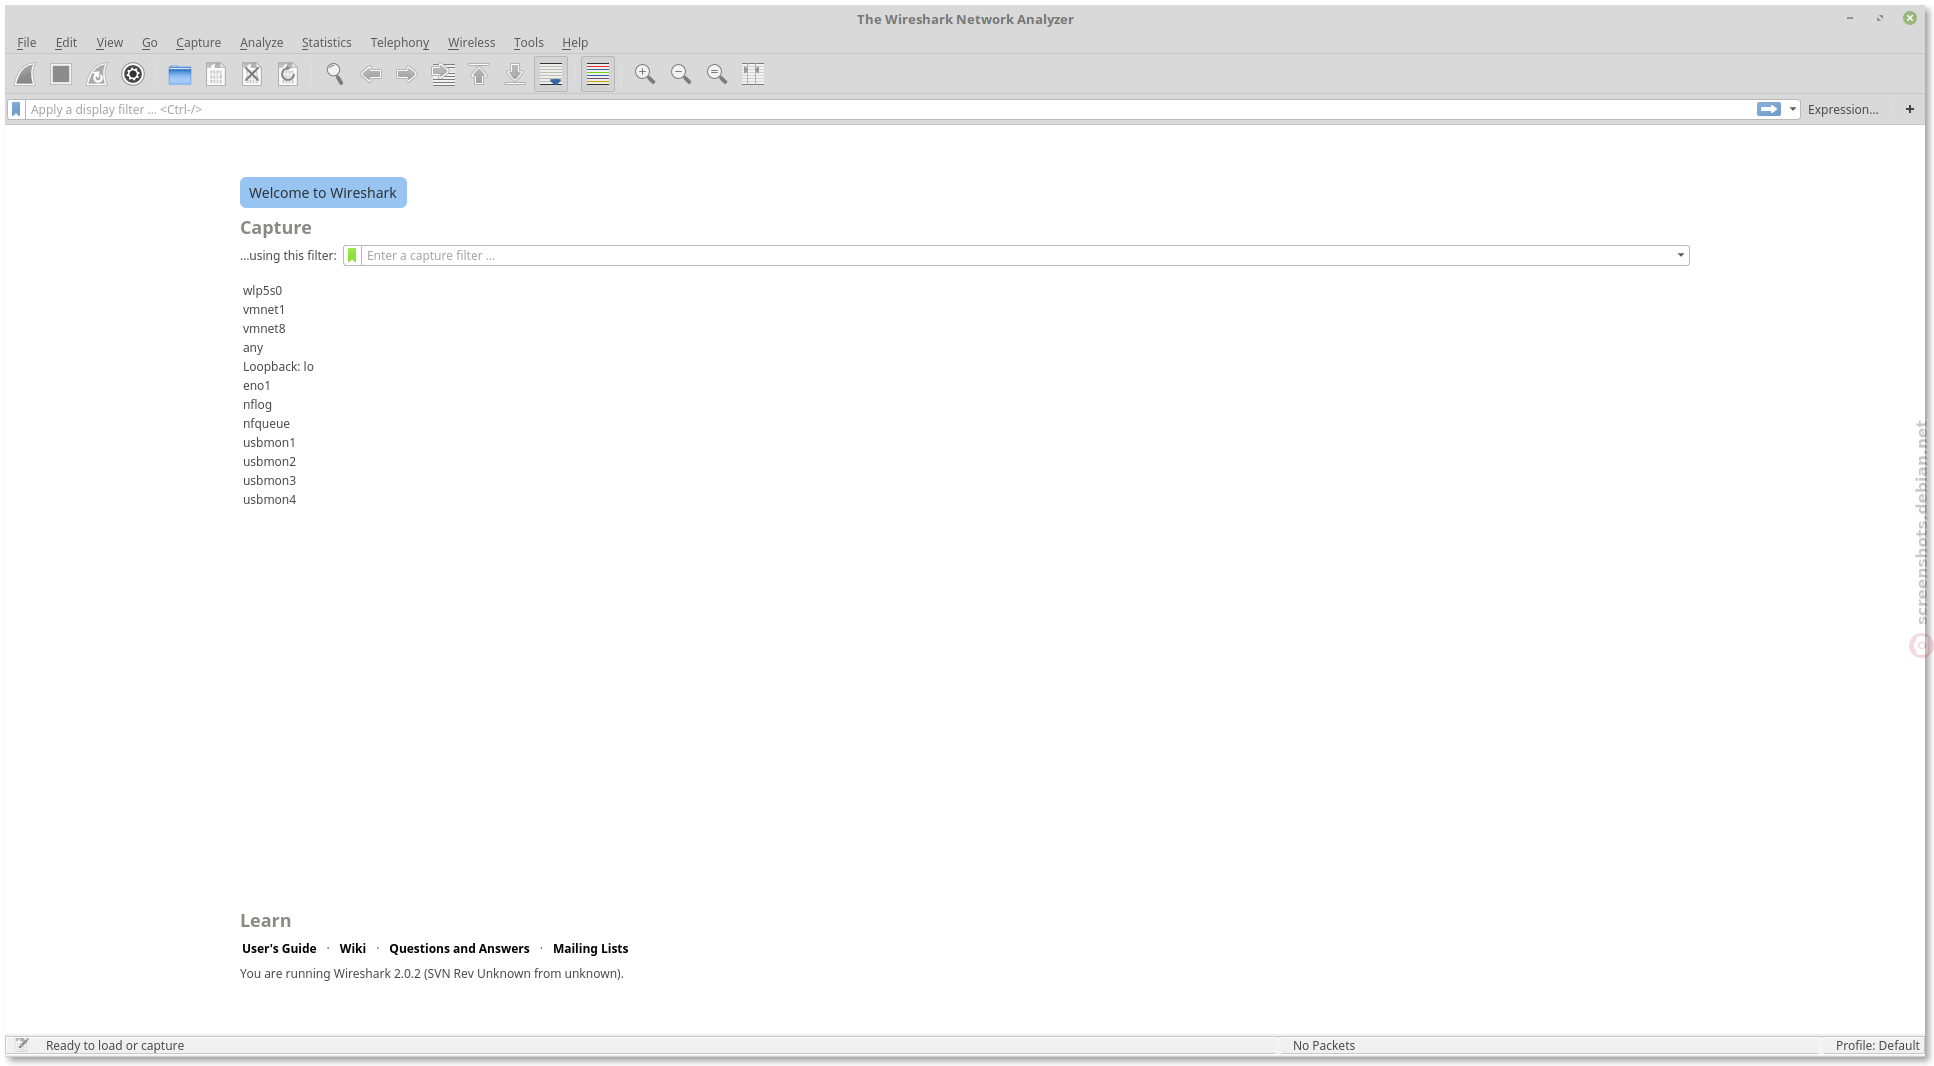Select the nfqueue interface

click(266, 423)
